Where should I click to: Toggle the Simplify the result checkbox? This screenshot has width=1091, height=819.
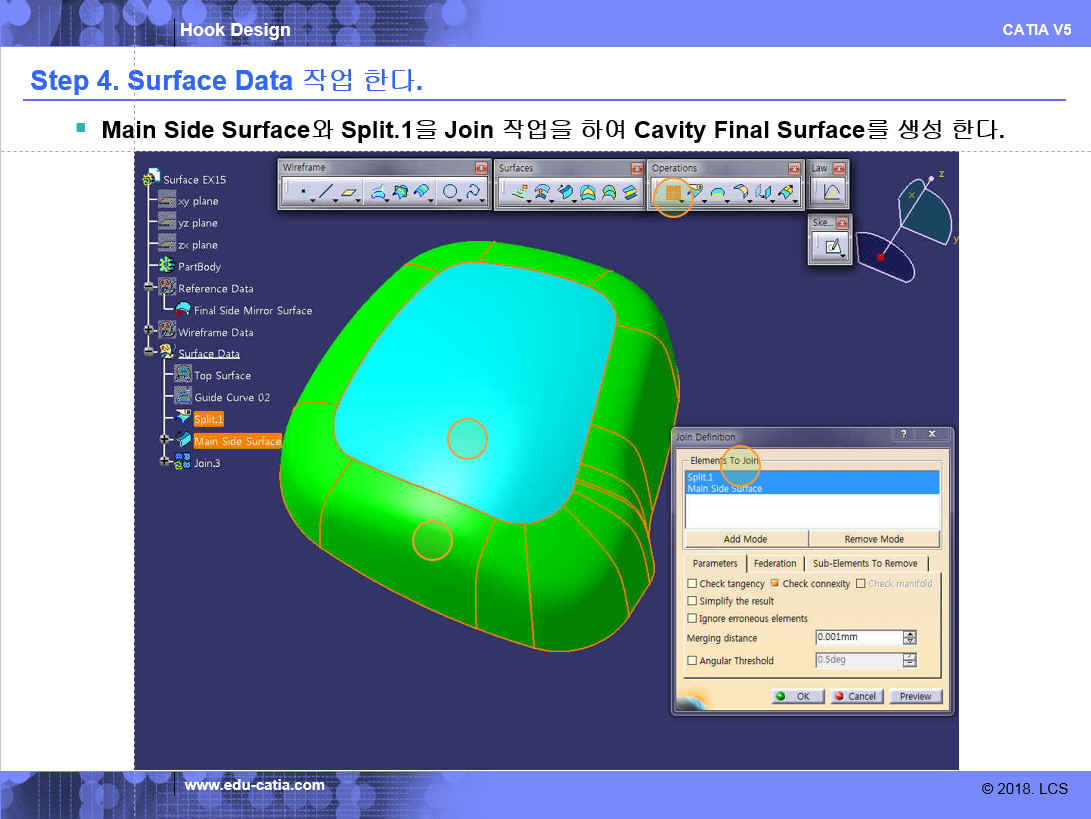click(692, 601)
